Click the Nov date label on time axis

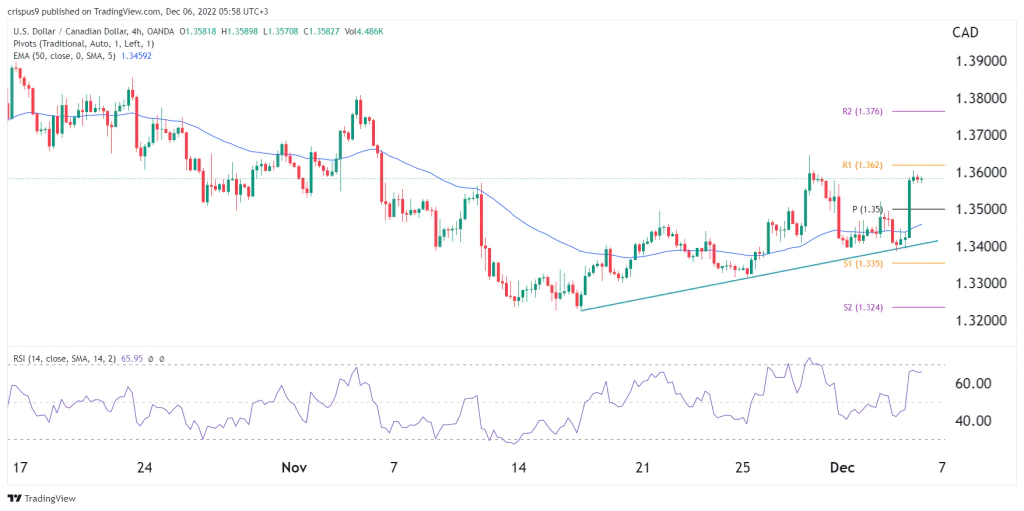click(295, 468)
